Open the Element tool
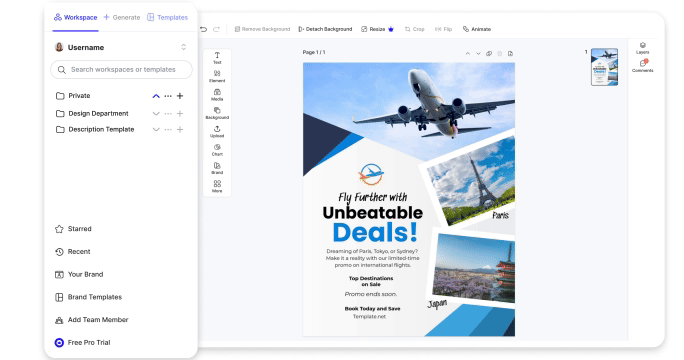This screenshot has height=360, width=684. tap(217, 76)
